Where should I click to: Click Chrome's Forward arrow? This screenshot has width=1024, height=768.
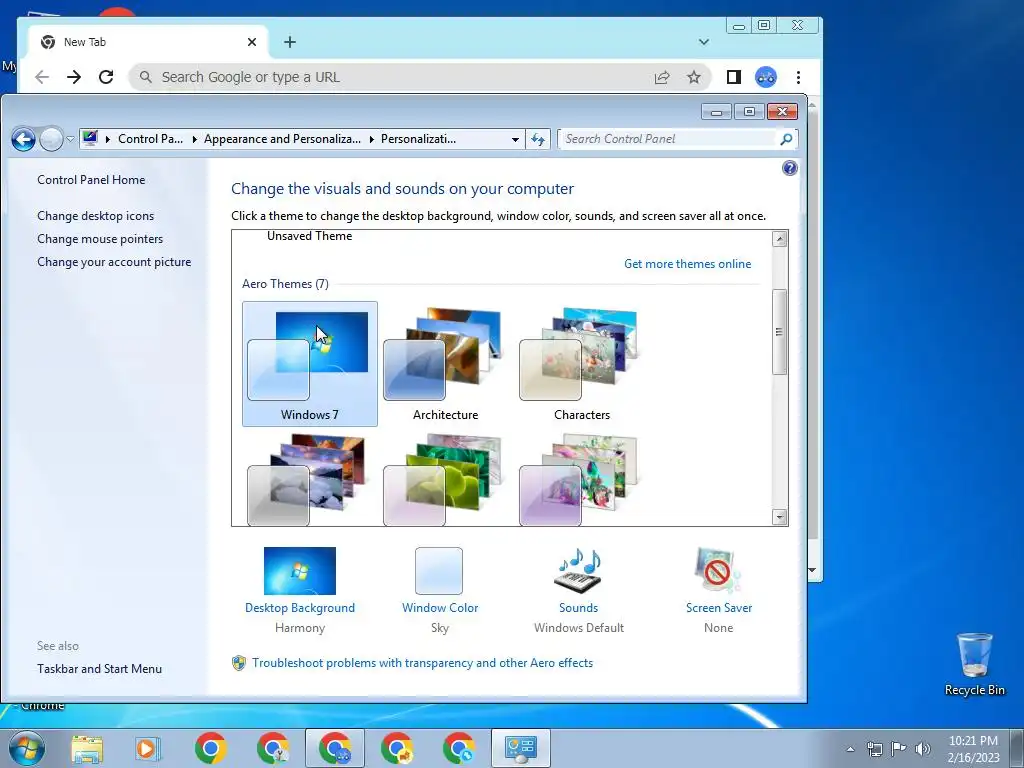pyautogui.click(x=74, y=77)
